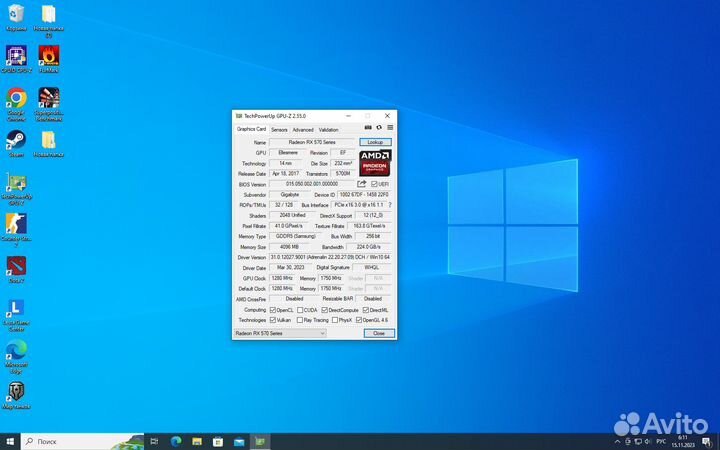
Task: Toggle the UEFI checkbox
Action: click(x=374, y=184)
